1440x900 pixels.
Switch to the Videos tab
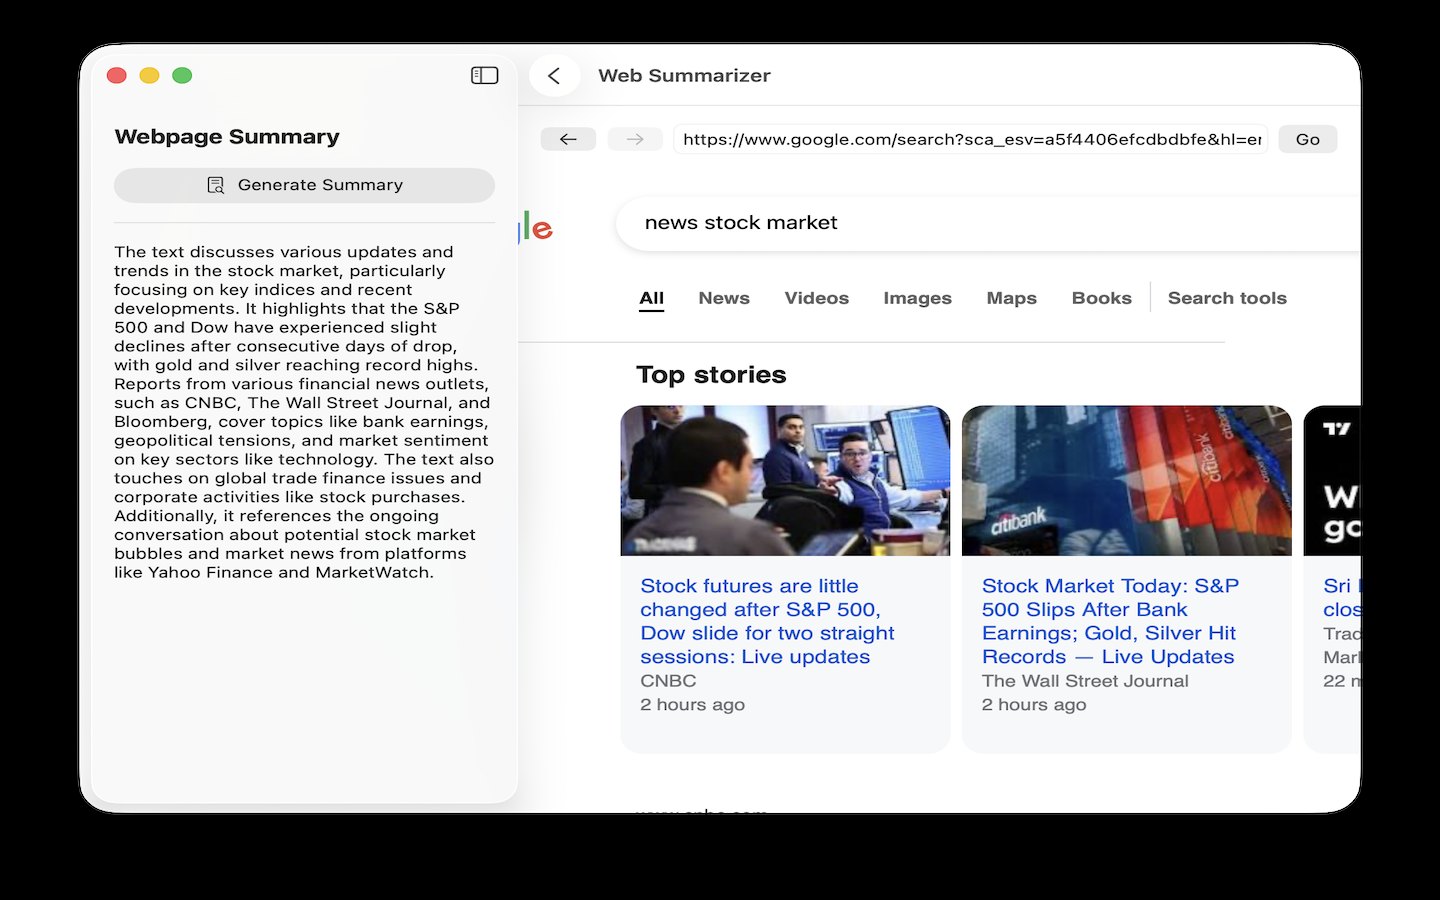pyautogui.click(x=816, y=298)
